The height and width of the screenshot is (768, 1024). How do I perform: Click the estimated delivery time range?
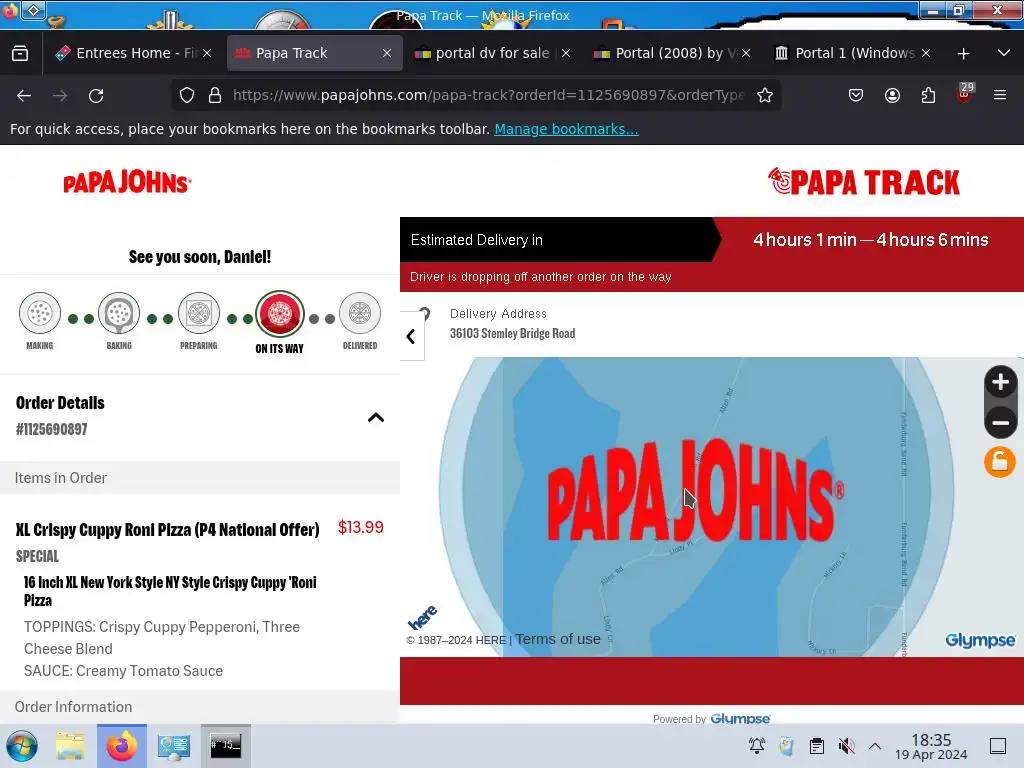point(871,240)
